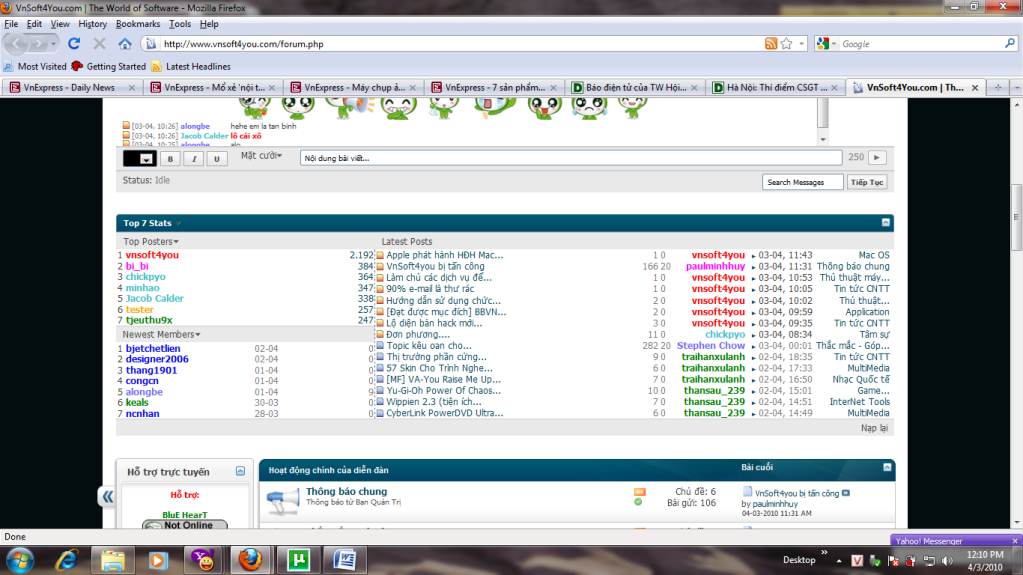This screenshot has width=1023, height=575.
Task: Open the Help menu
Action: 209,24
